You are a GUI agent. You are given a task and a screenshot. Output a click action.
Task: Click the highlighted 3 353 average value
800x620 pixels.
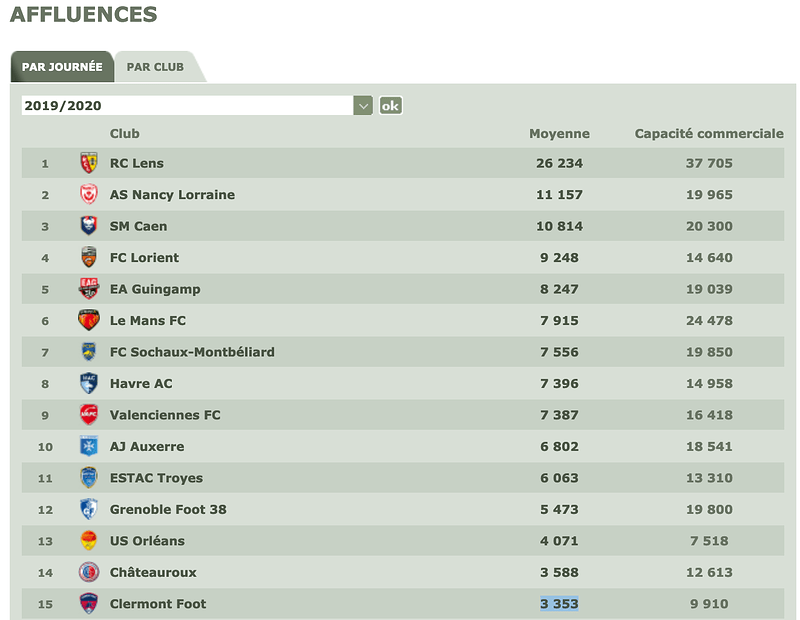click(559, 604)
